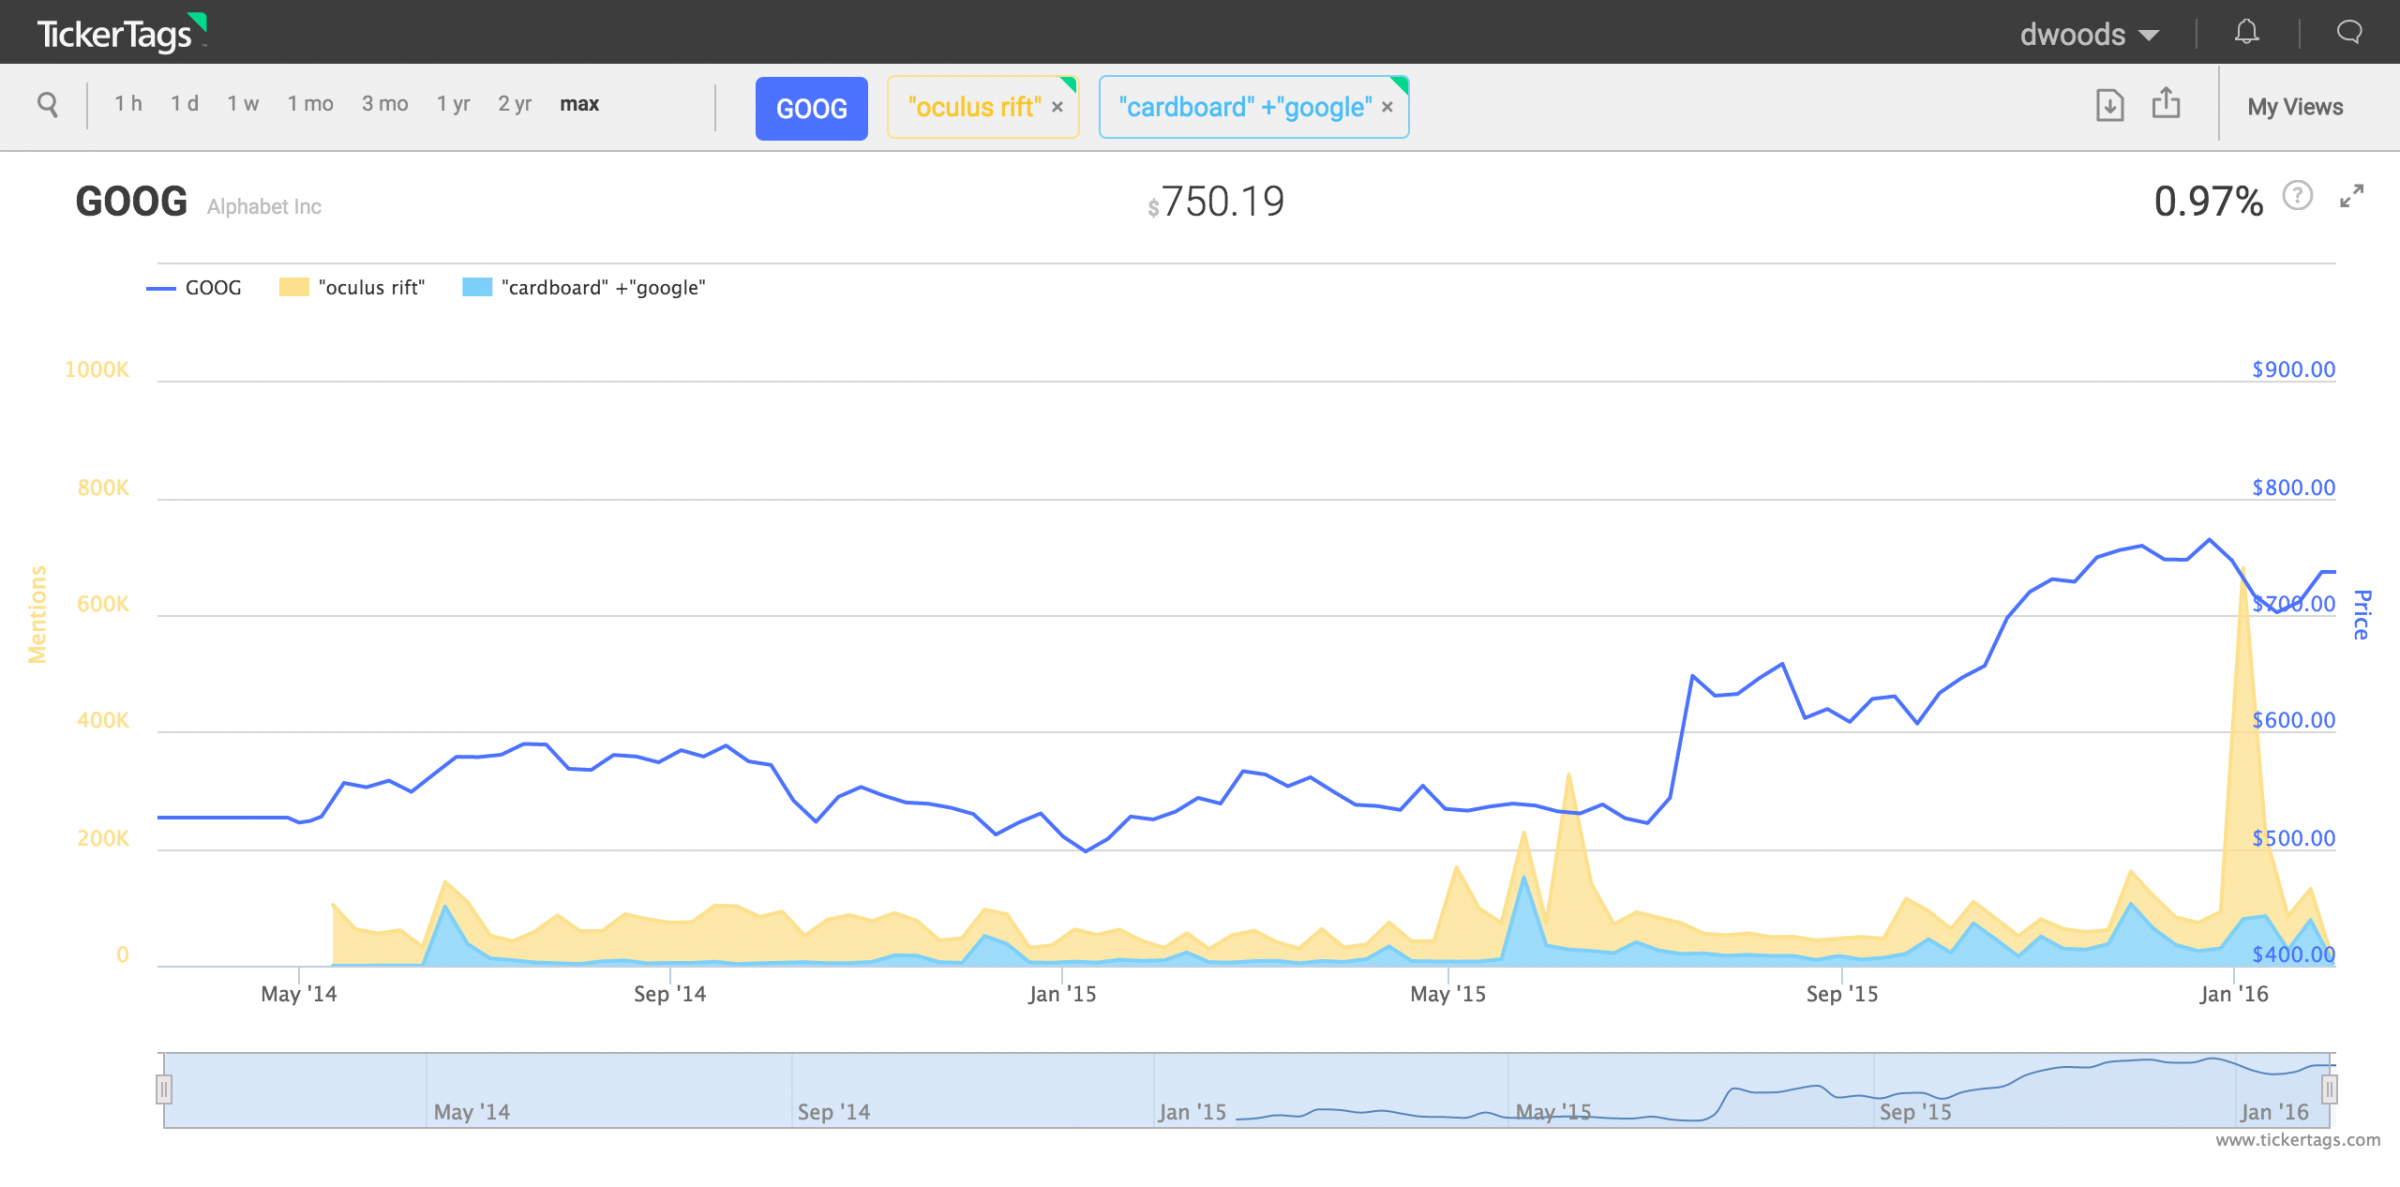Viewport: 2400px width, 1187px height.
Task: Select the 1 d time range
Action: coord(184,104)
